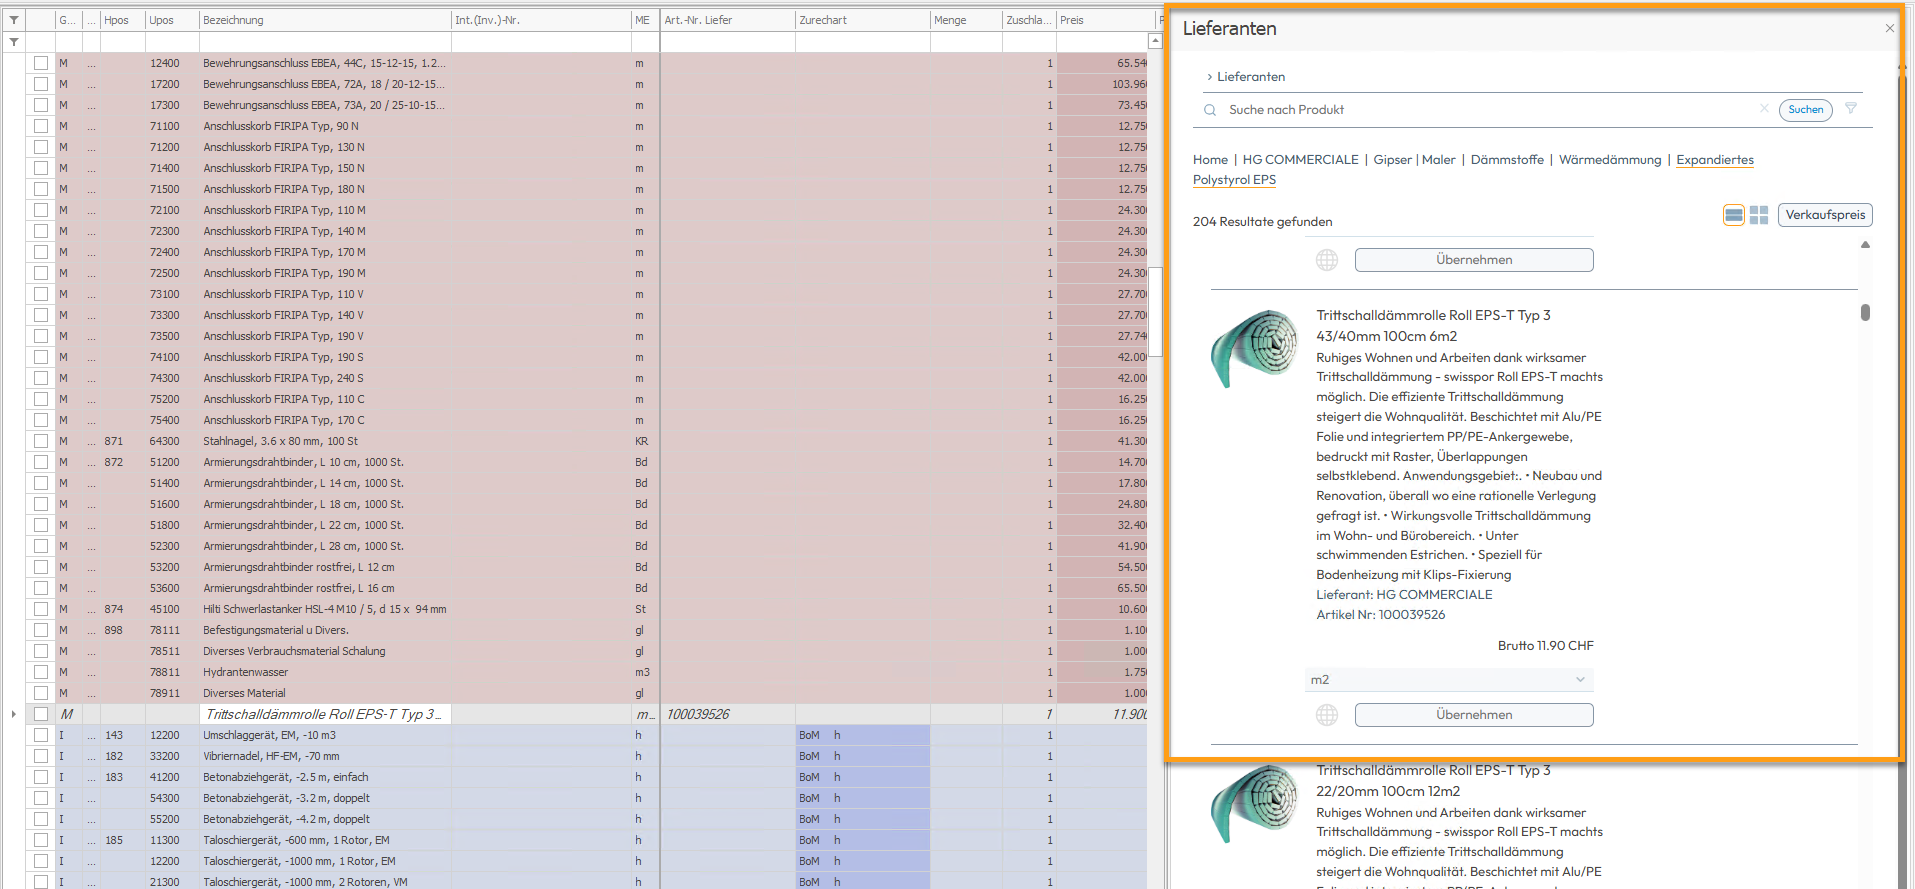
Task: Check the Anschlusskorb FIRIPA Typ, 90 N row
Action: point(41,126)
